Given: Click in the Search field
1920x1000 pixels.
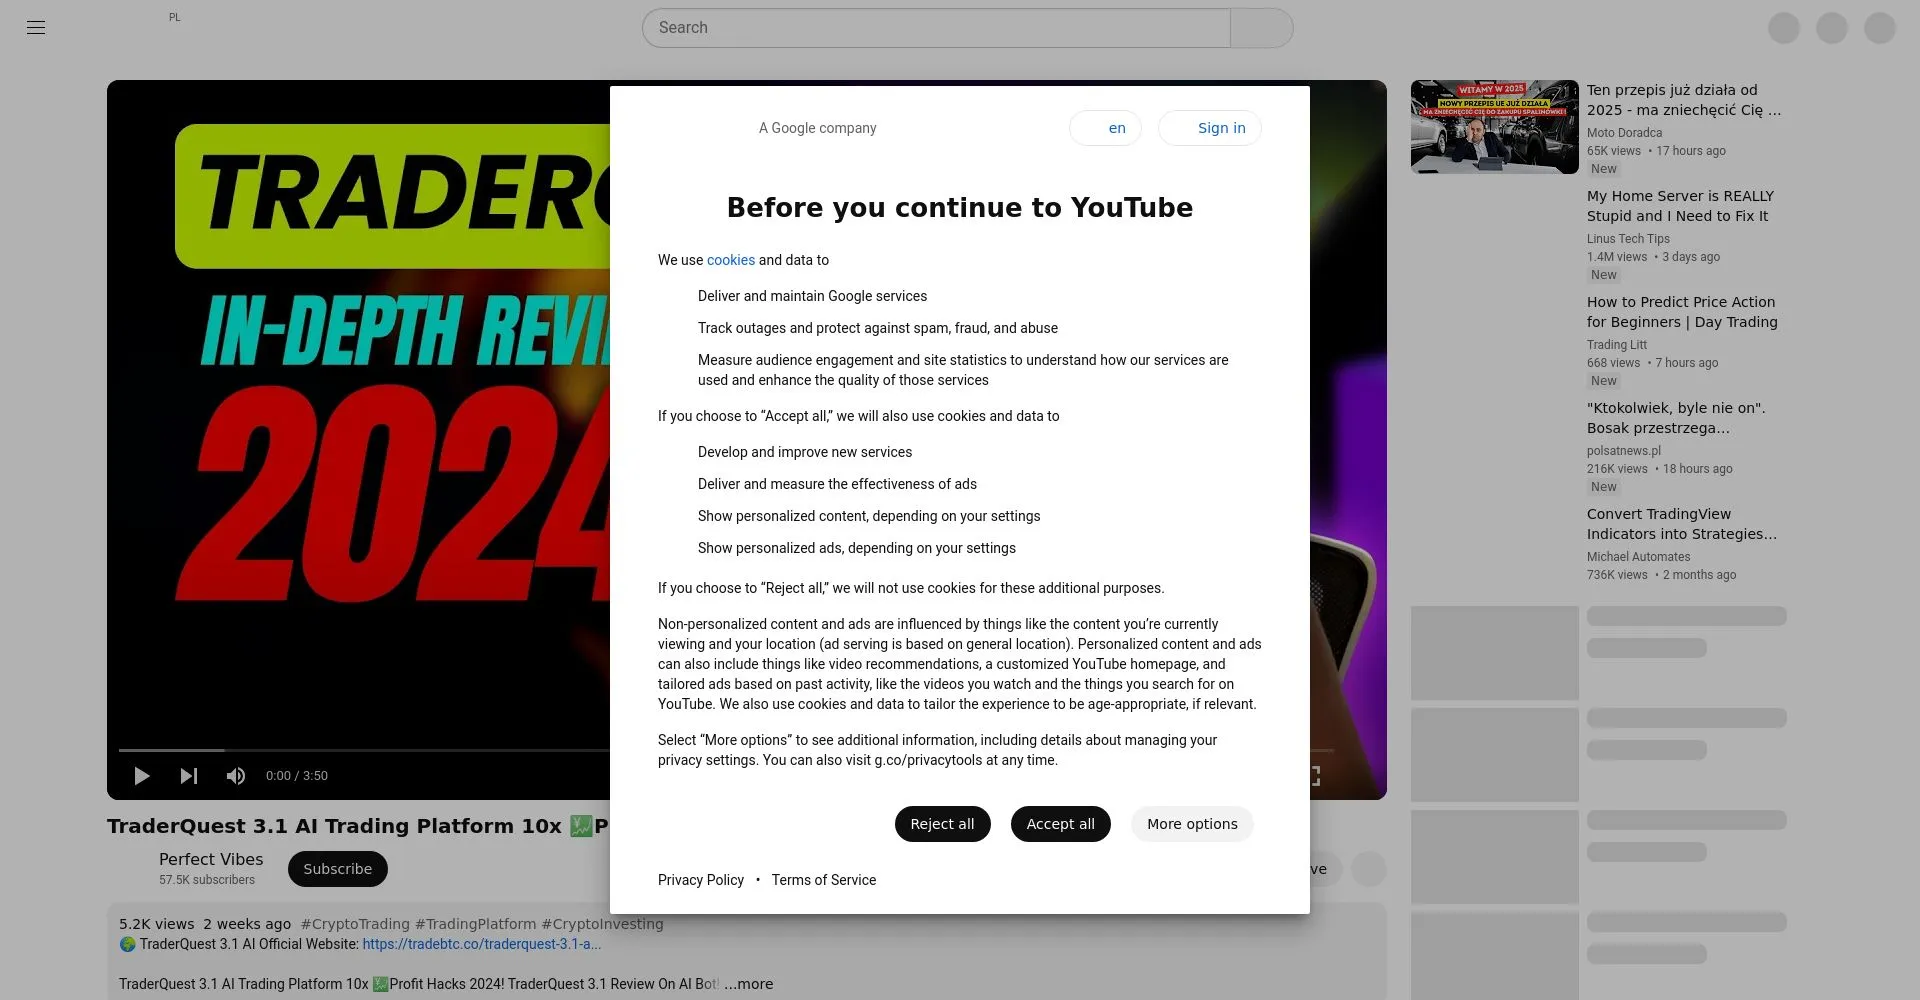Looking at the screenshot, I should pyautogui.click(x=936, y=28).
